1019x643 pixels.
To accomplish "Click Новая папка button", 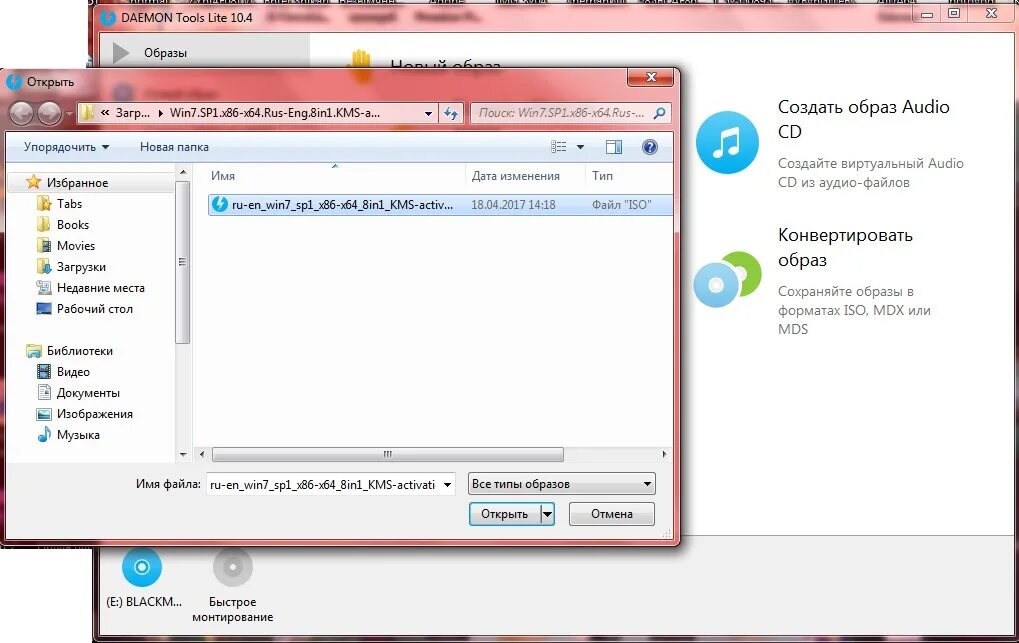I will click(174, 147).
